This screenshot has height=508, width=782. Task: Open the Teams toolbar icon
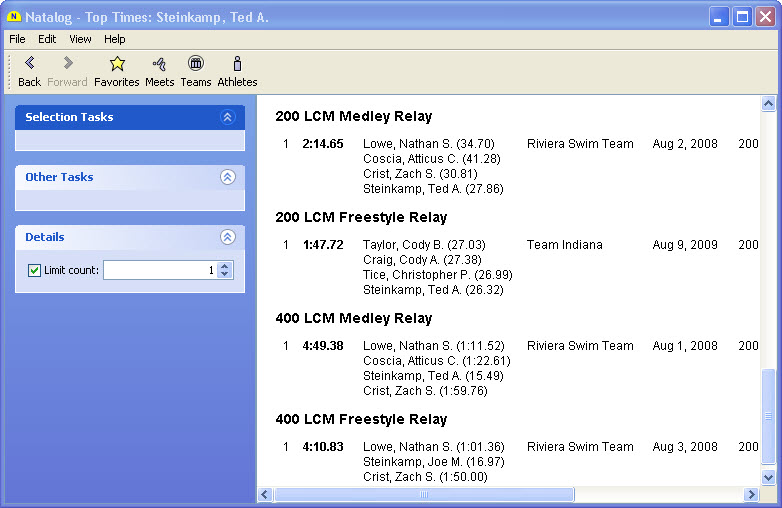coord(195,64)
